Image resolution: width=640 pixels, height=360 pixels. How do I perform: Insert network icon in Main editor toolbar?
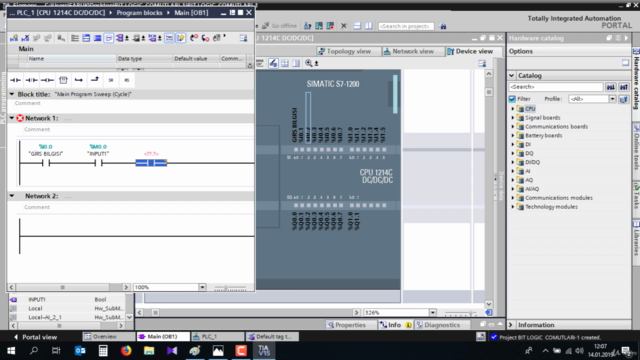(14, 38)
